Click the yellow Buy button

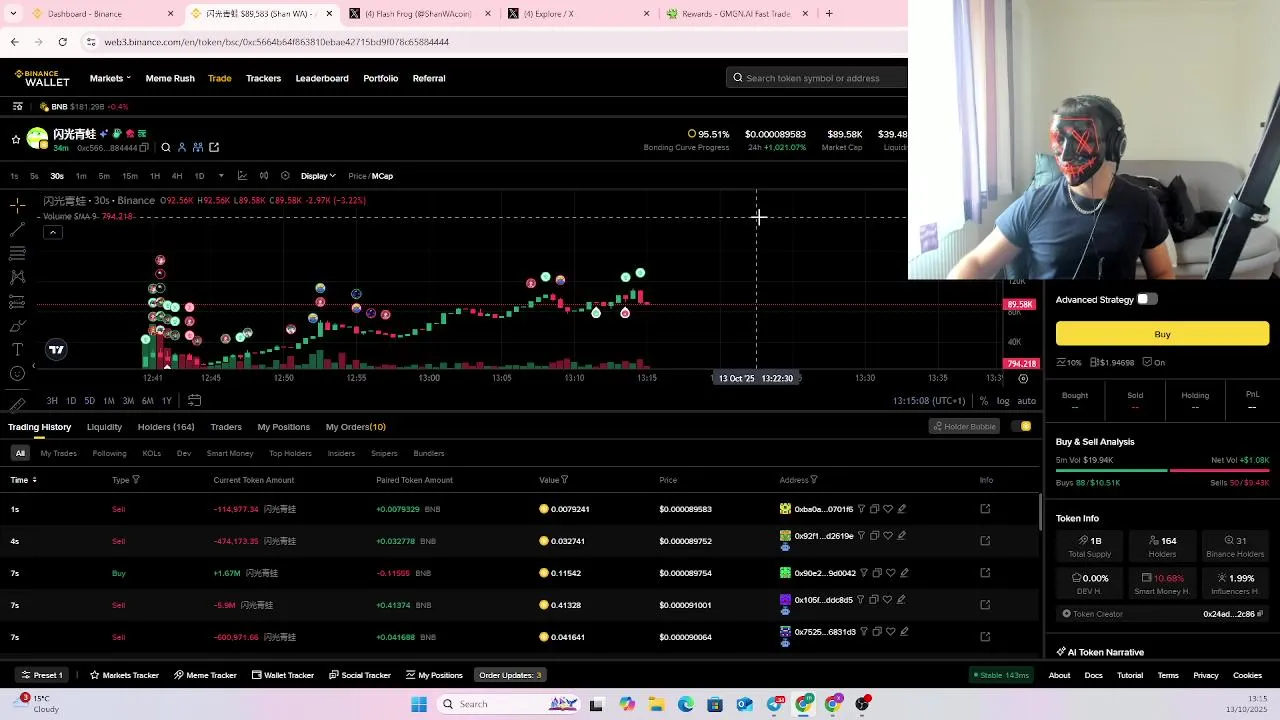[1162, 334]
